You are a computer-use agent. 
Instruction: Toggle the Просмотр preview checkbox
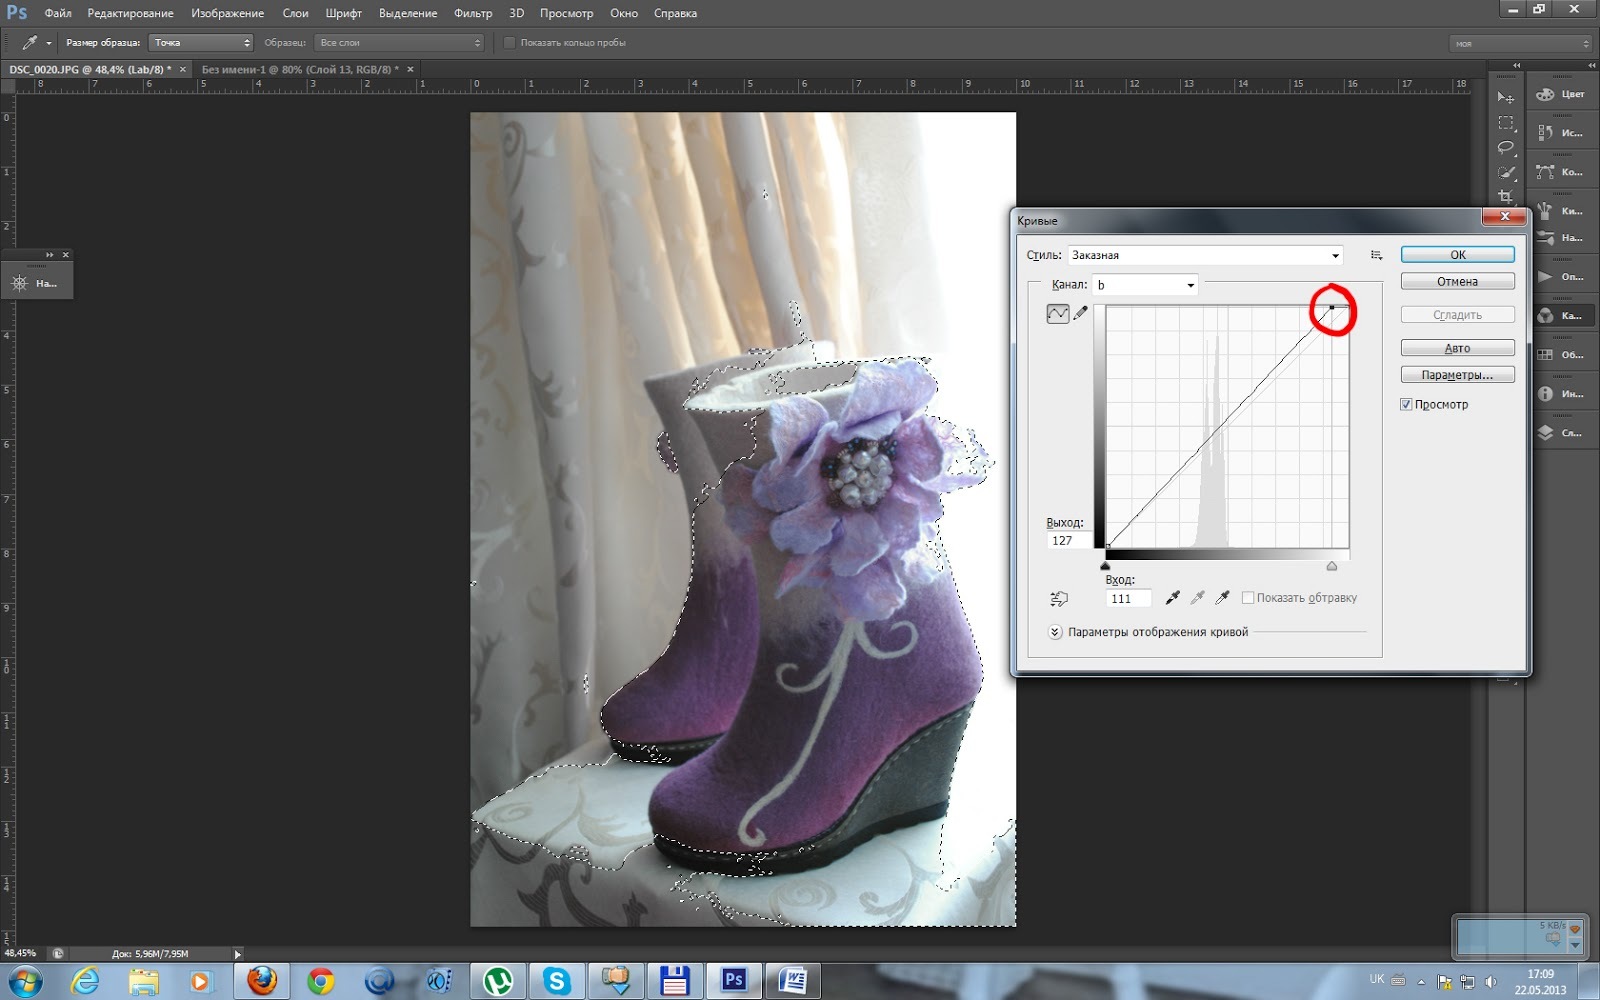click(1406, 404)
